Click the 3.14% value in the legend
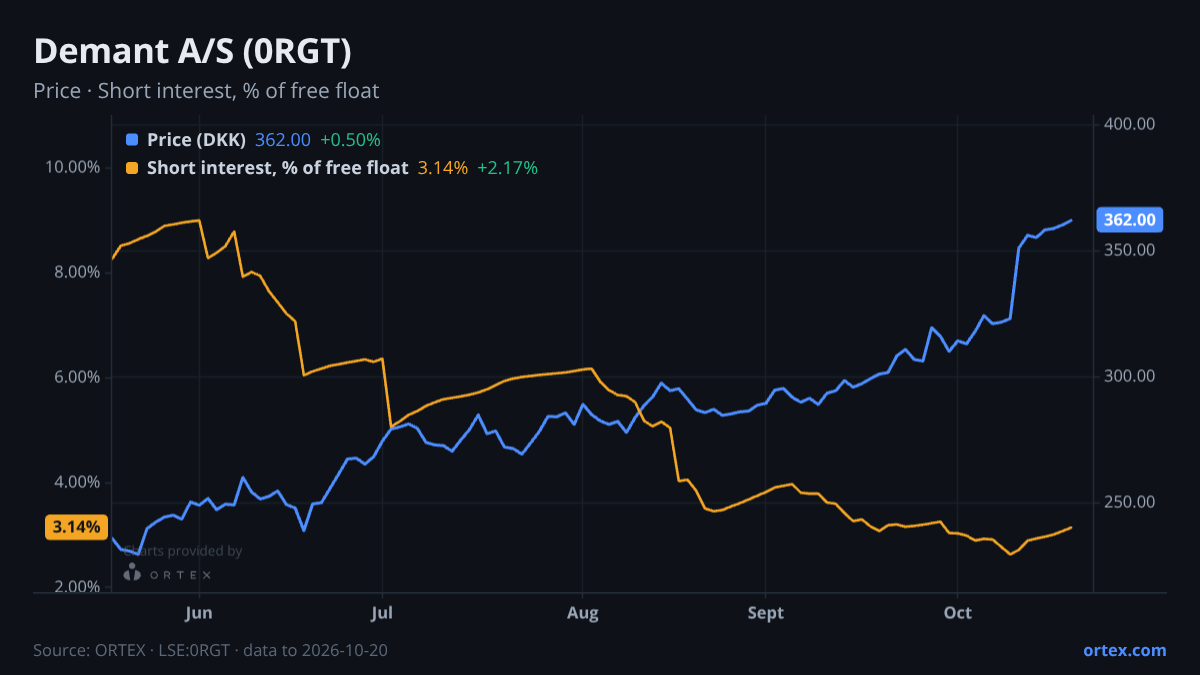1200x675 pixels. tap(443, 168)
